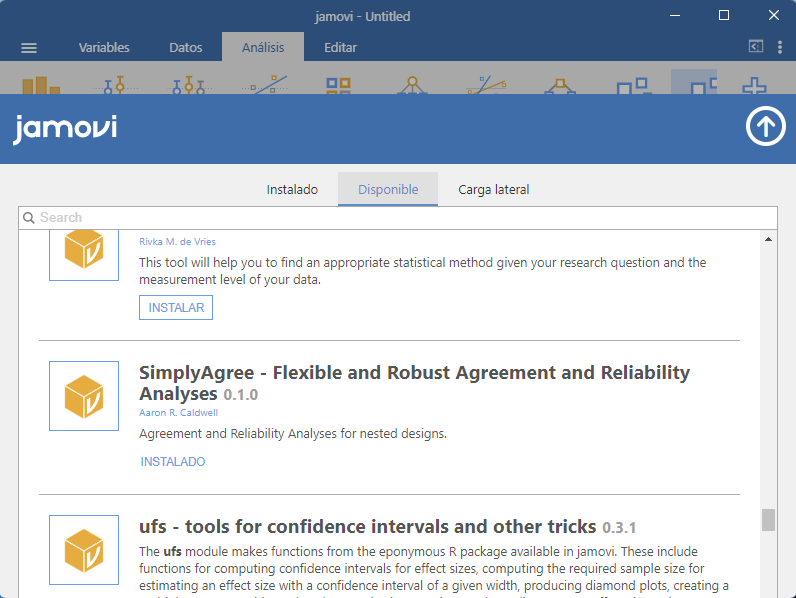Open the vertical three-dots options menu
The image size is (796, 598).
coord(781,47)
